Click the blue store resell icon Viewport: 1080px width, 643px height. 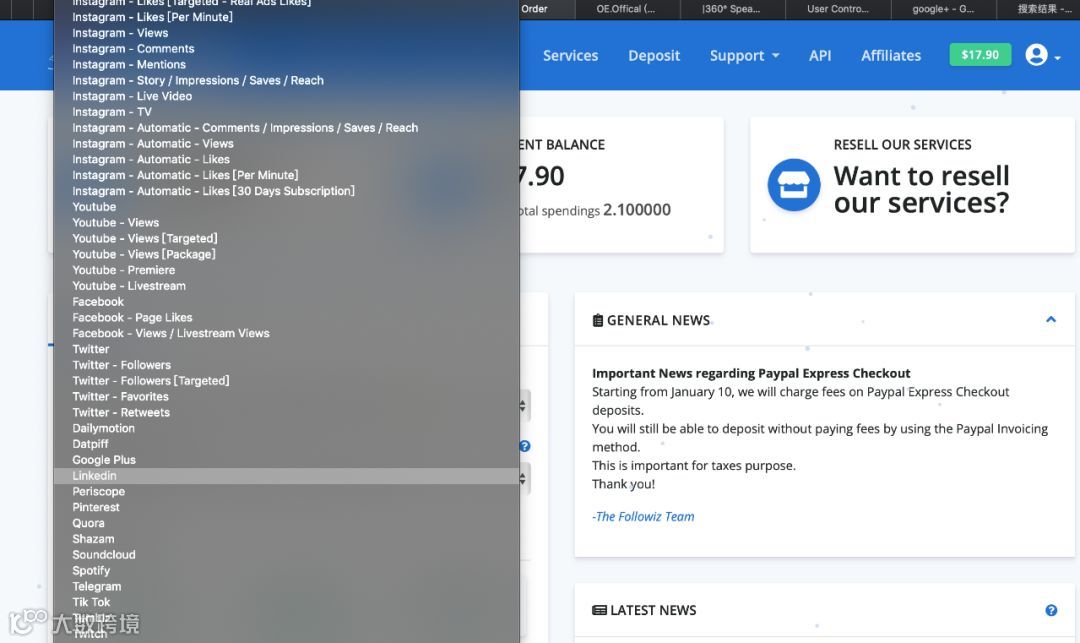coord(794,185)
